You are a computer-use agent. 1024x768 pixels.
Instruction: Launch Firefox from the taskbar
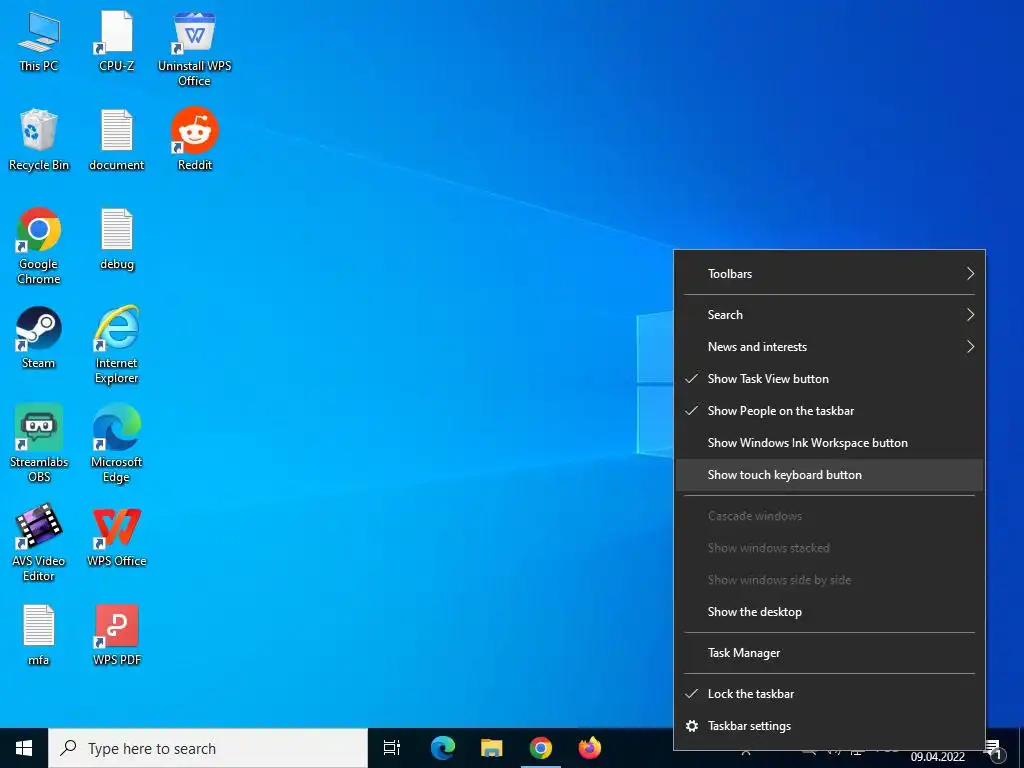tap(590, 748)
